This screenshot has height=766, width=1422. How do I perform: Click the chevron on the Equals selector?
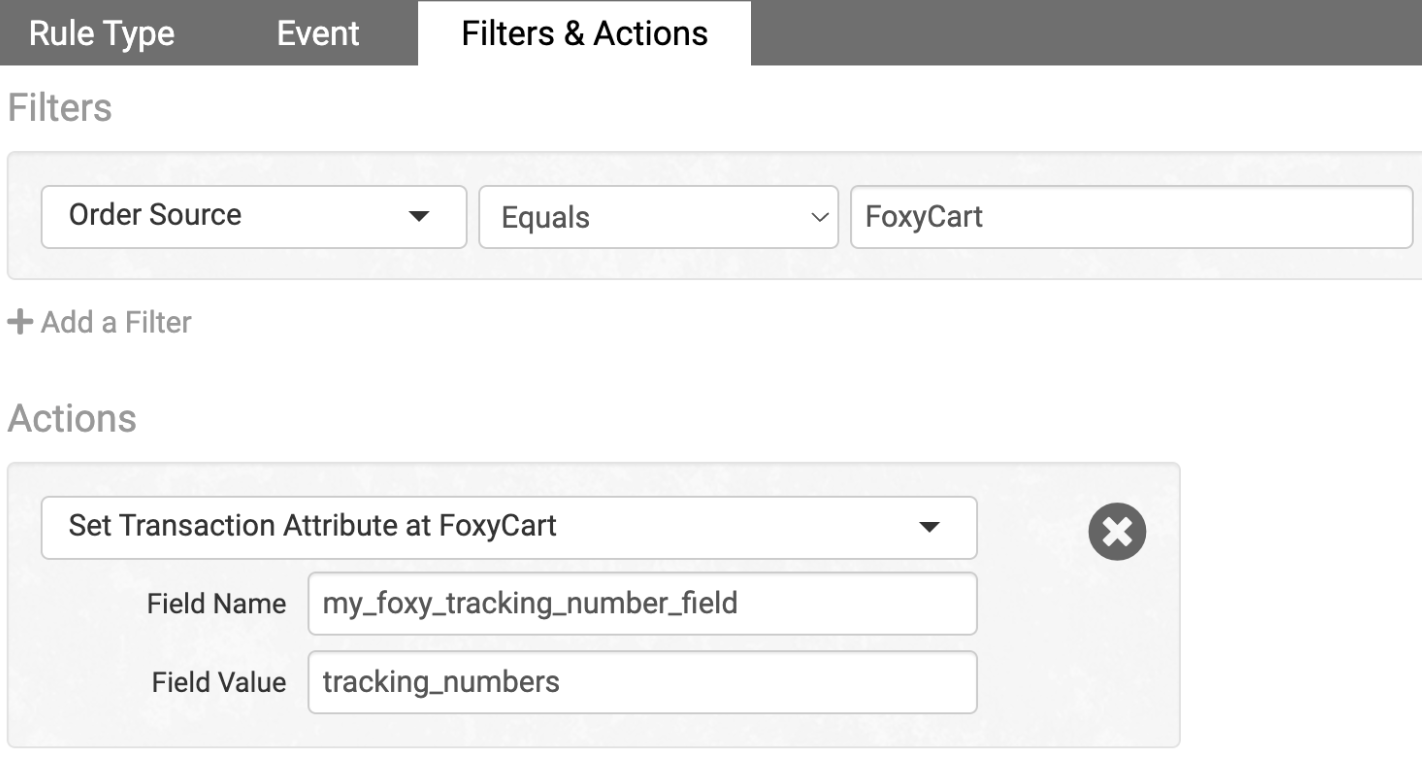(819, 217)
